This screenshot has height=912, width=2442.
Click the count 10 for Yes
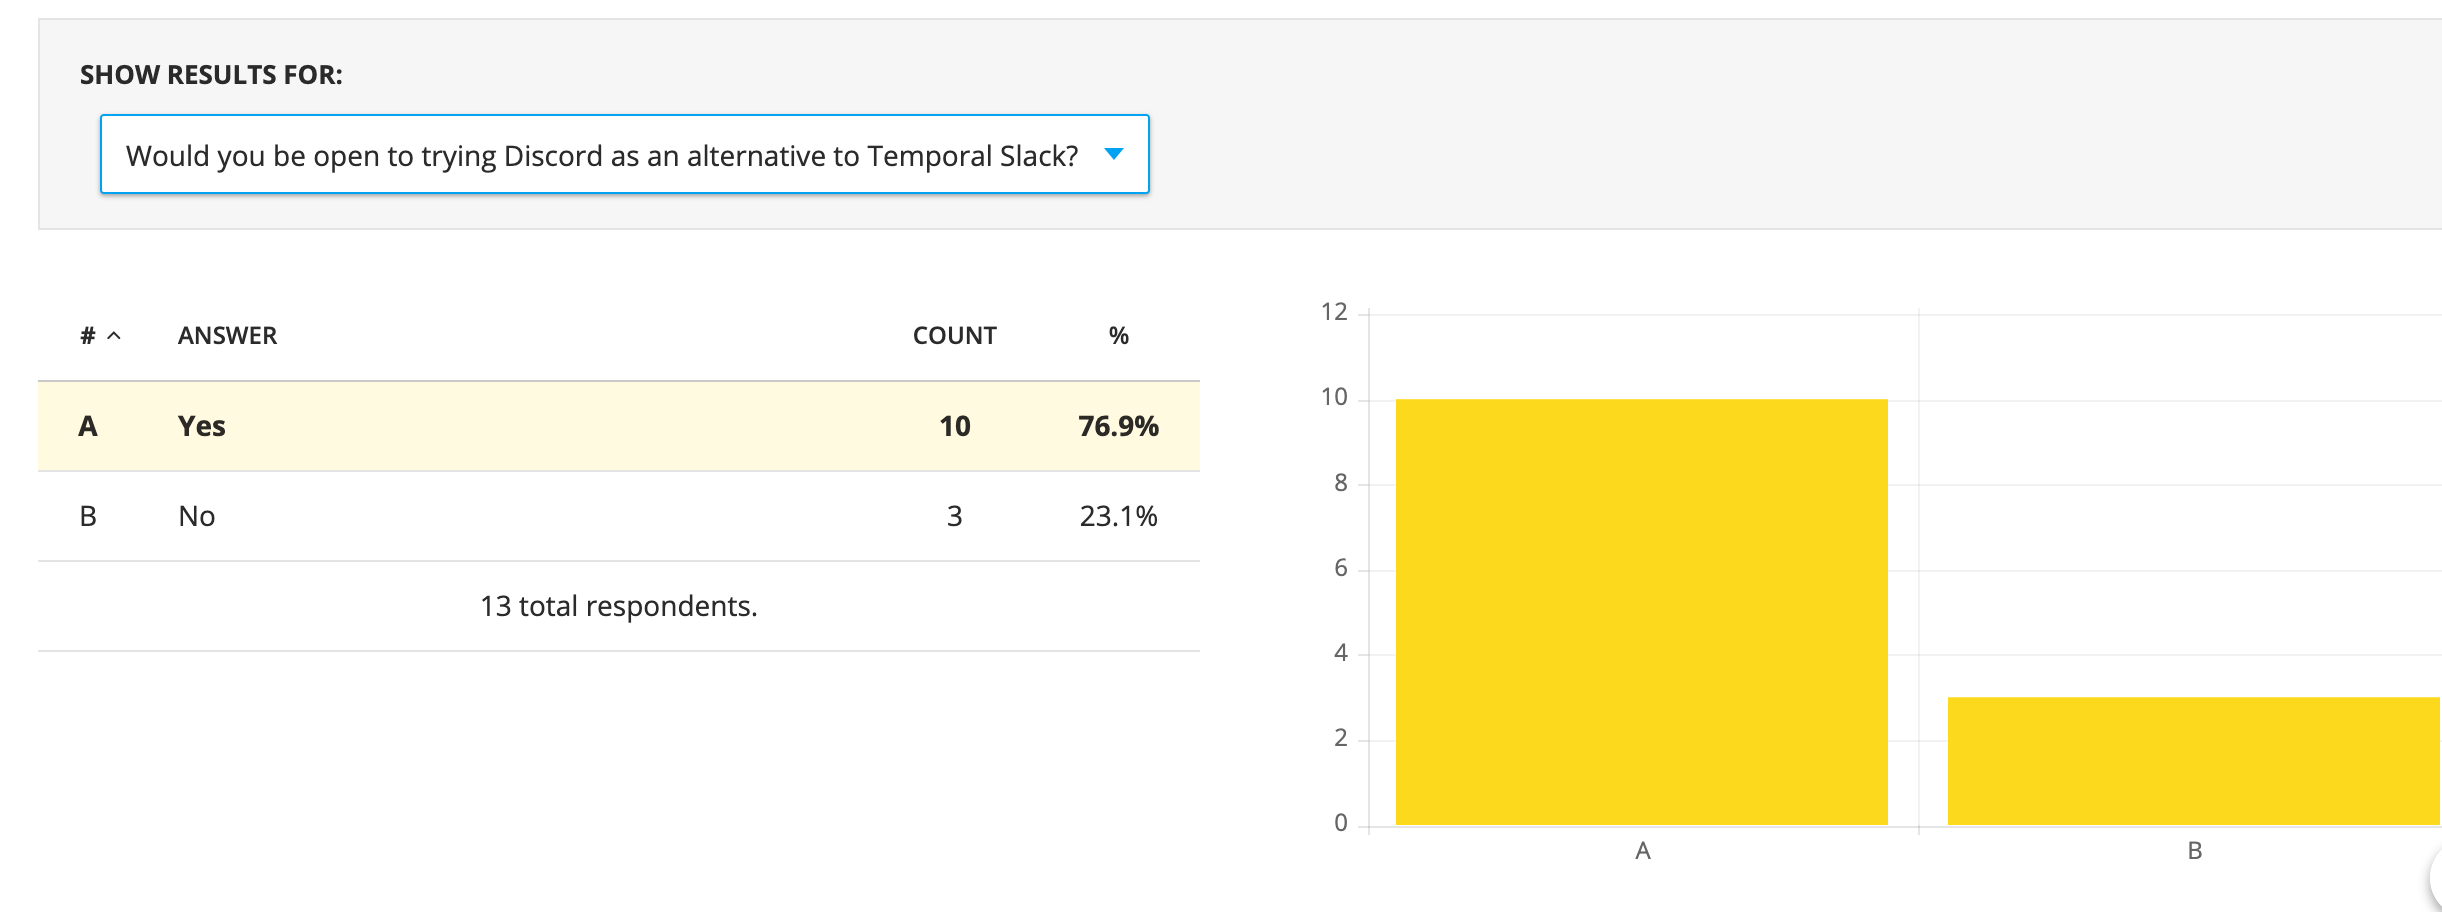954,426
